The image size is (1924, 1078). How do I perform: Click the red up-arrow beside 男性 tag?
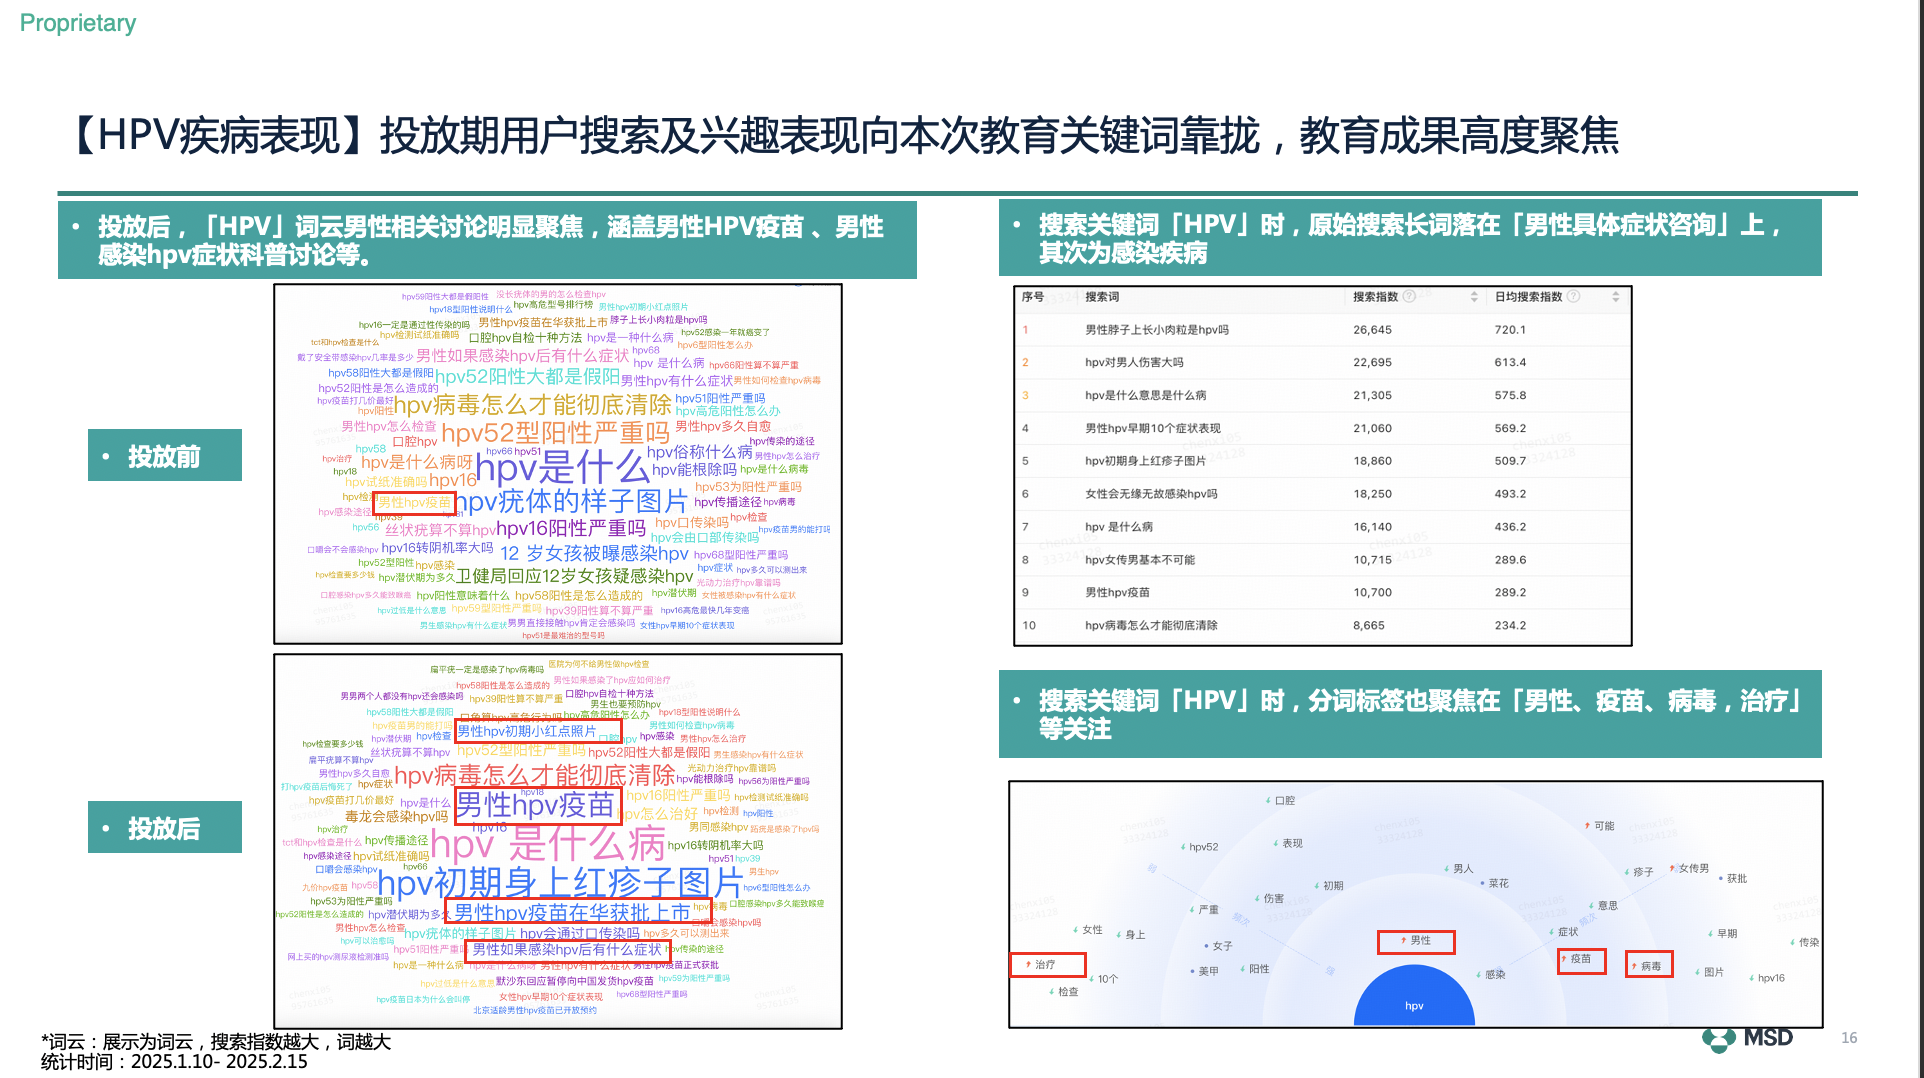click(x=1402, y=941)
